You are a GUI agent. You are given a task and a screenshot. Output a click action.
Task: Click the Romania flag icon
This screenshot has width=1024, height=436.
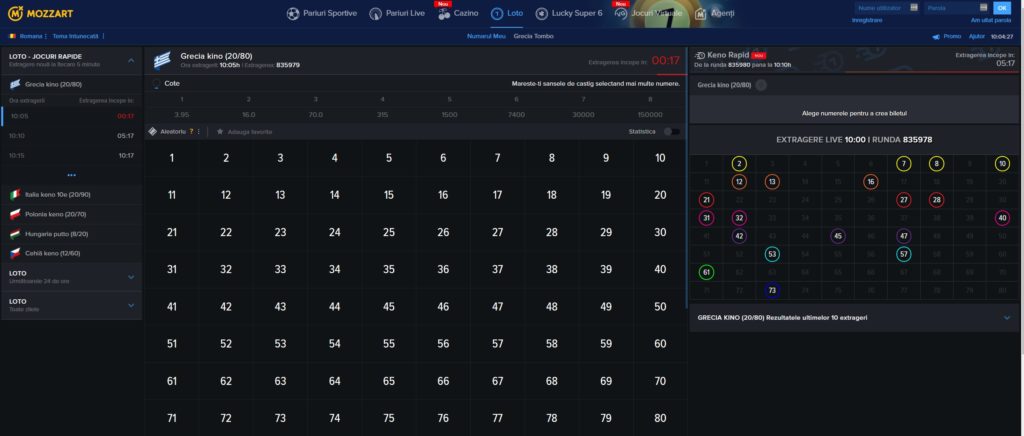tap(12, 36)
